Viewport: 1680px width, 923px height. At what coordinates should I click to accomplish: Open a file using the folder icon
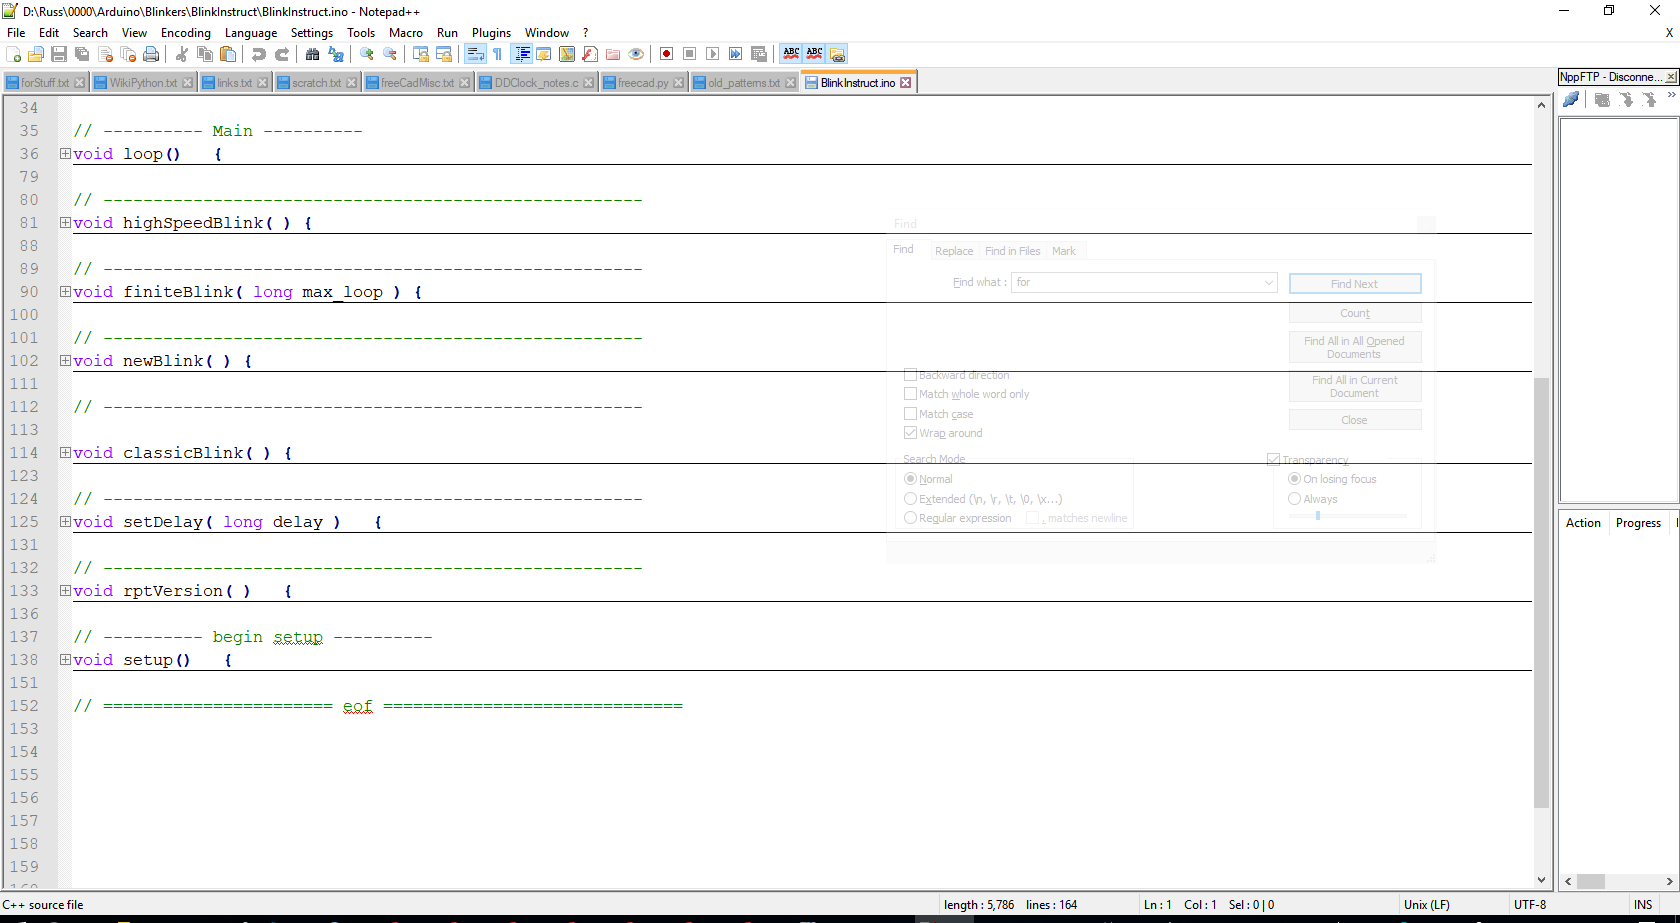pyautogui.click(x=36, y=54)
